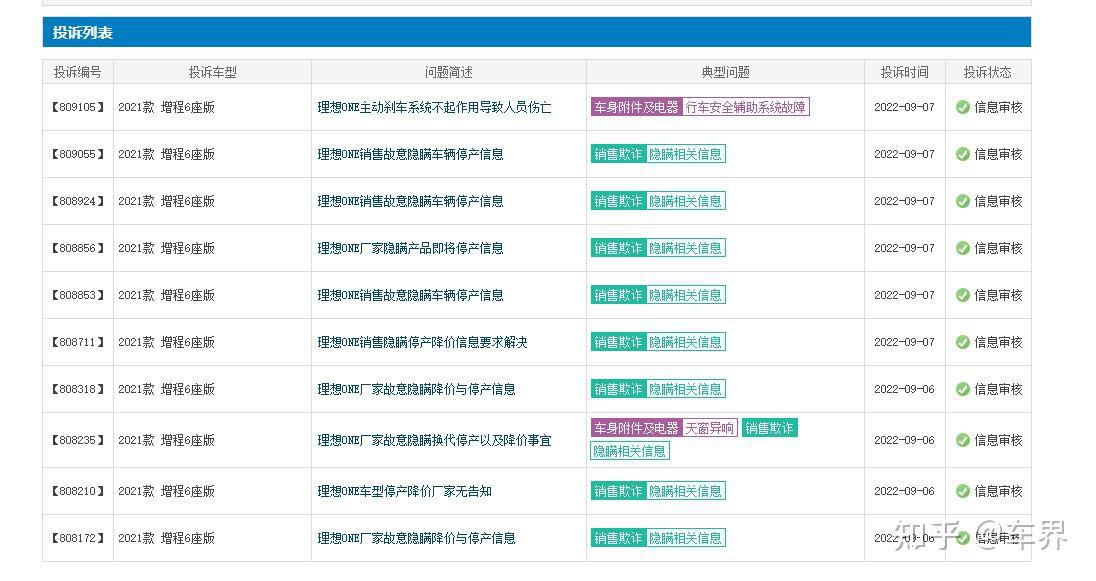Click green check icon for complaint 808235
The width and height of the screenshot is (1096, 581).
point(962,440)
